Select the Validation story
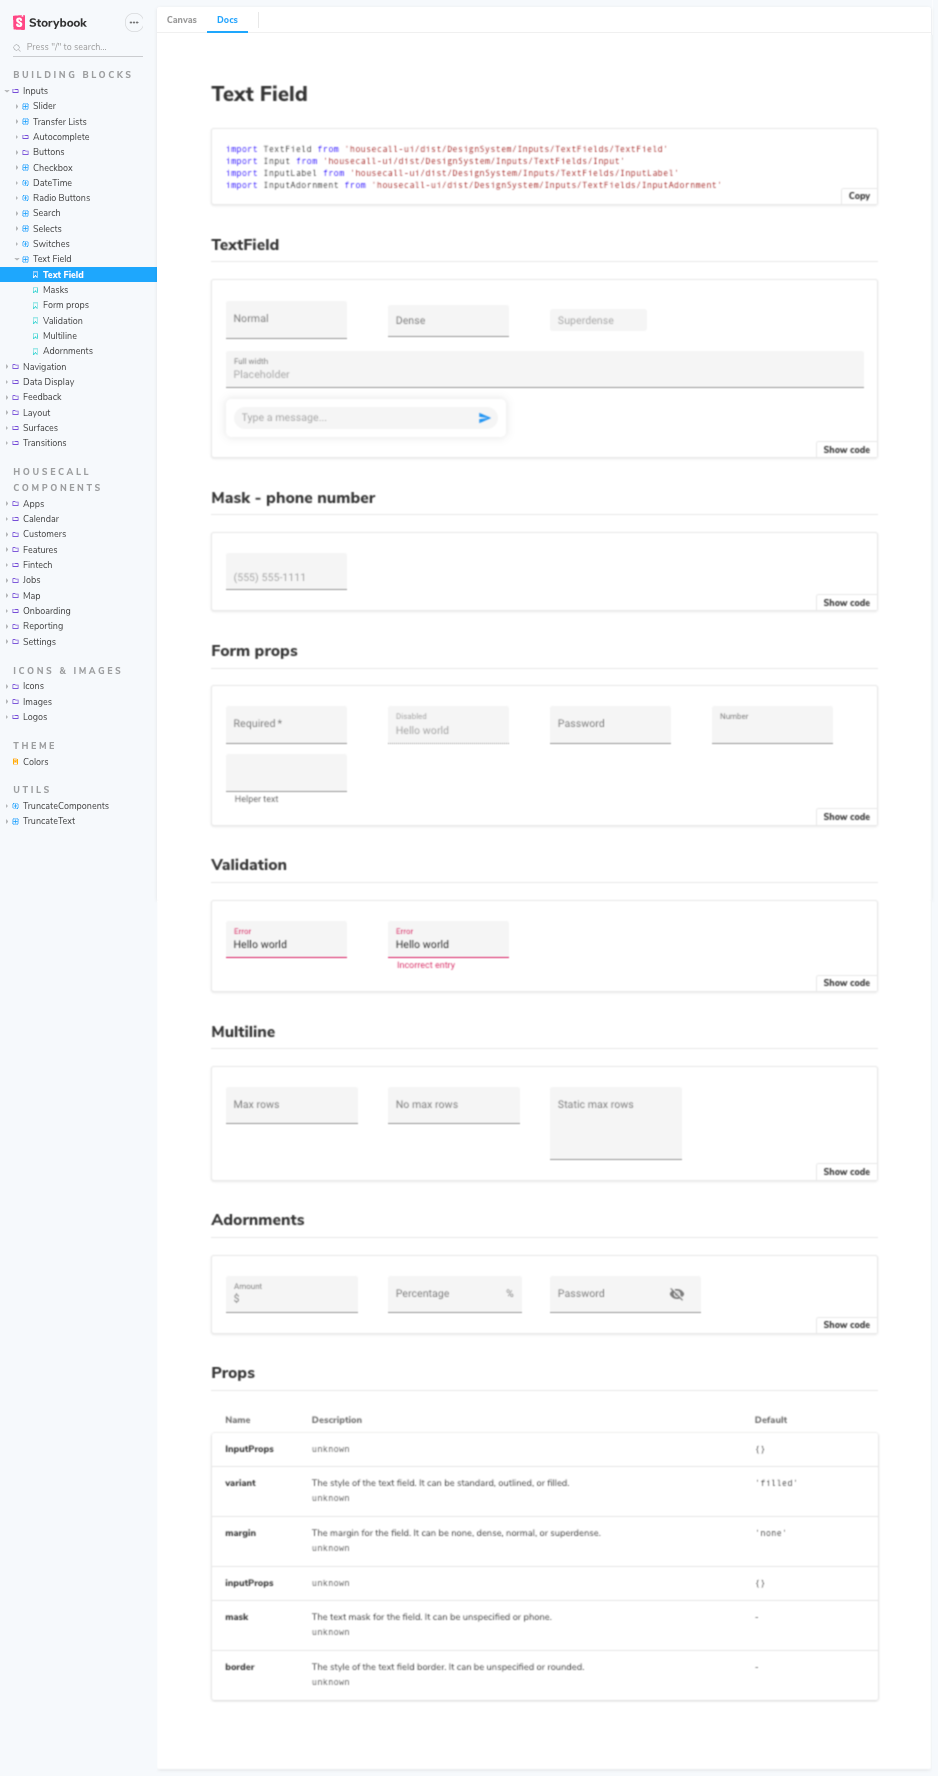Image resolution: width=938 pixels, height=1776 pixels. coord(62,321)
